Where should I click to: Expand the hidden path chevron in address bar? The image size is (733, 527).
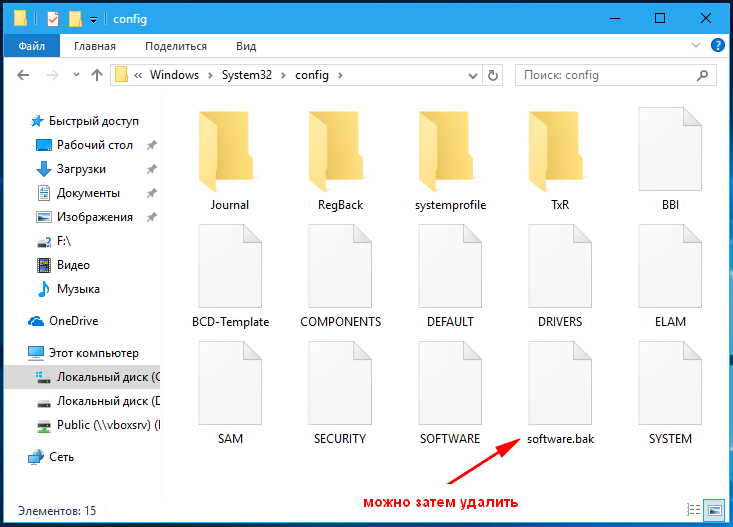[x=138, y=75]
